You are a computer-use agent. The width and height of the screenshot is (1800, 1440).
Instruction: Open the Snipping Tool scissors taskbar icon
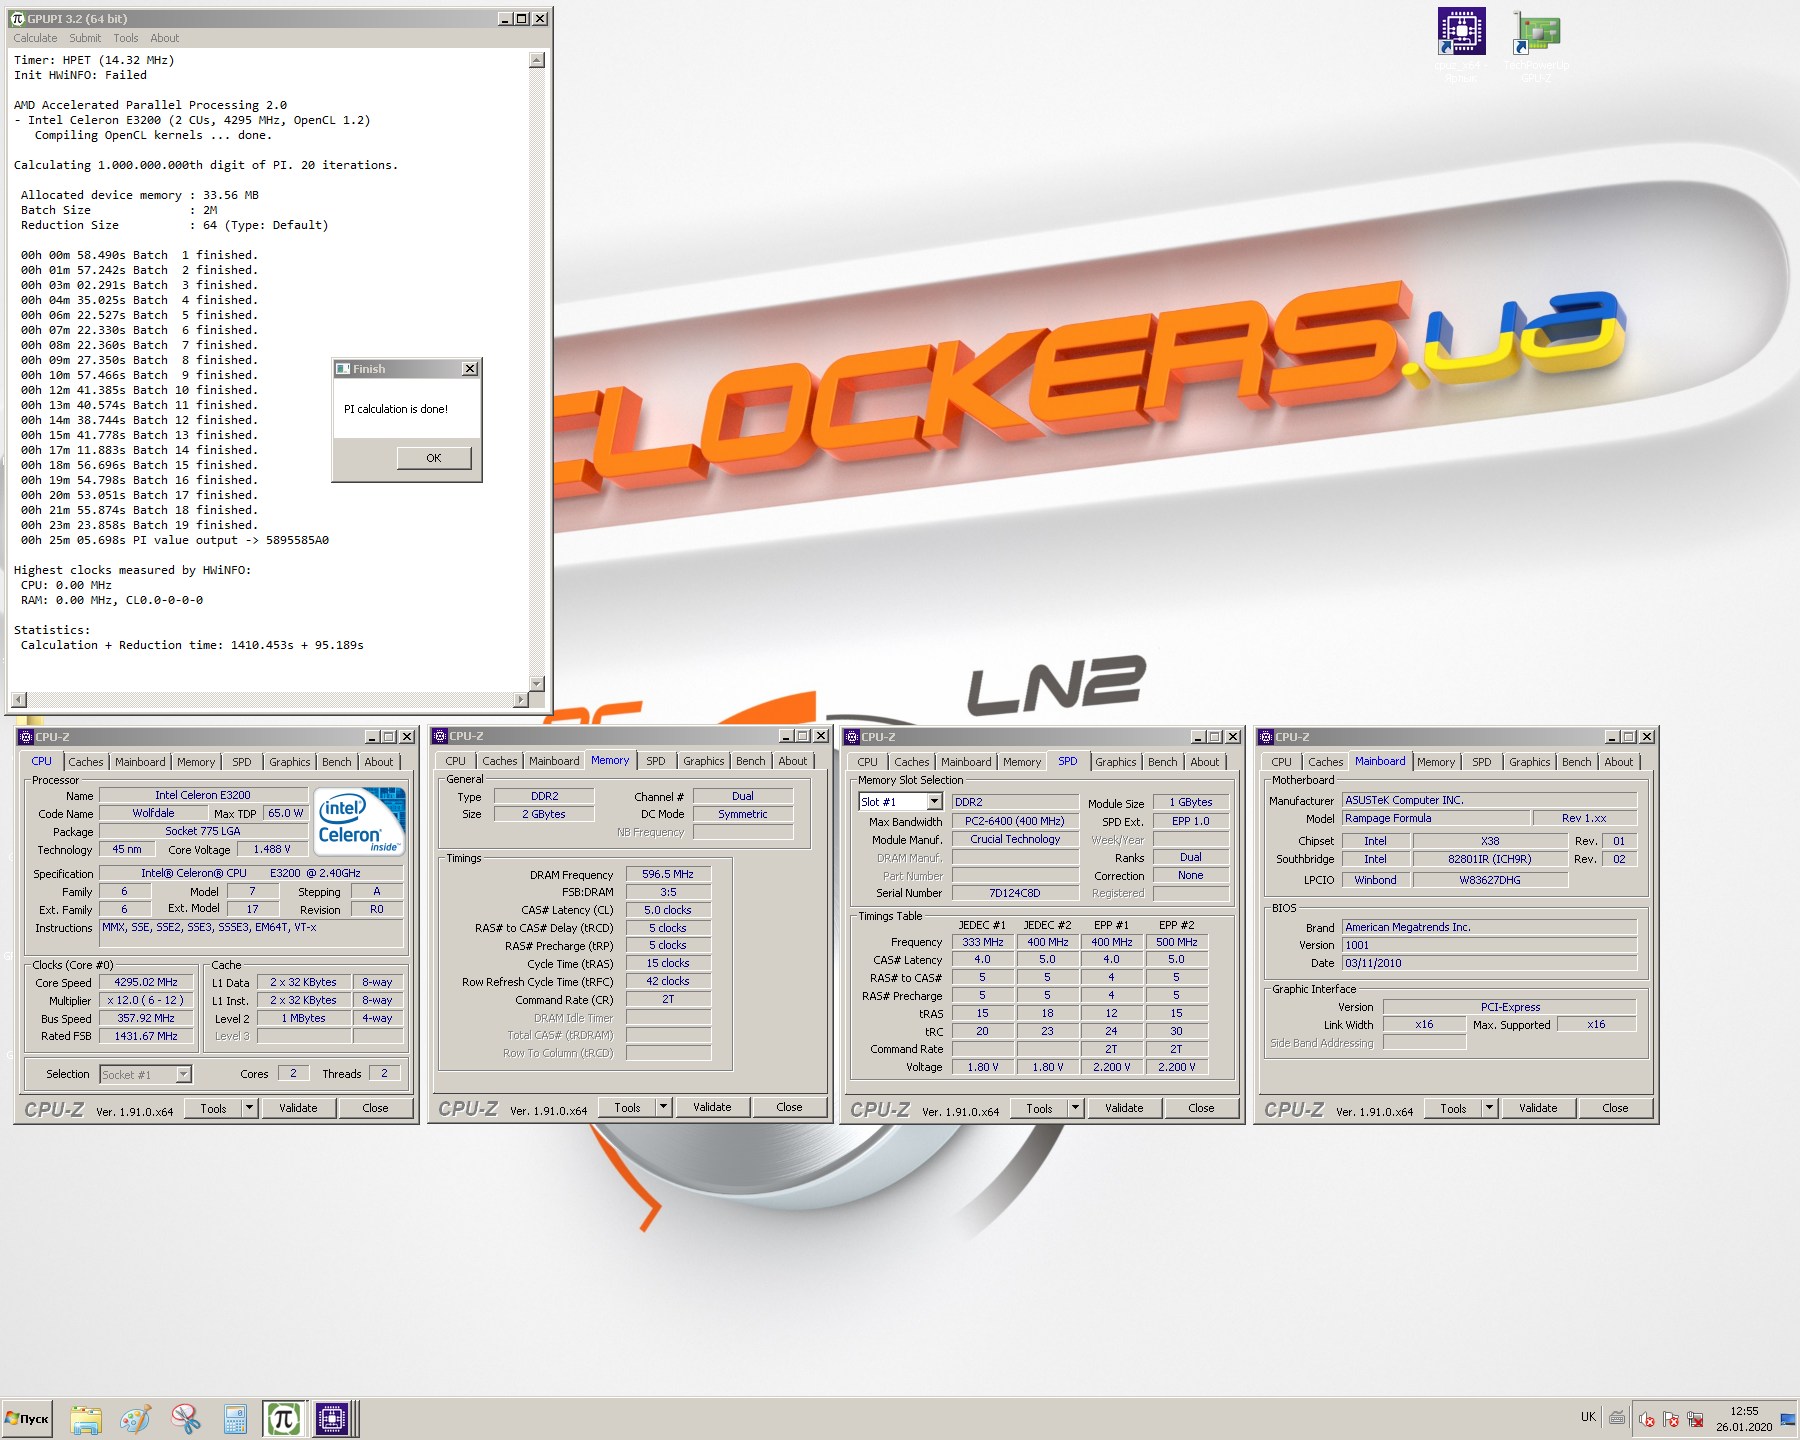[185, 1419]
